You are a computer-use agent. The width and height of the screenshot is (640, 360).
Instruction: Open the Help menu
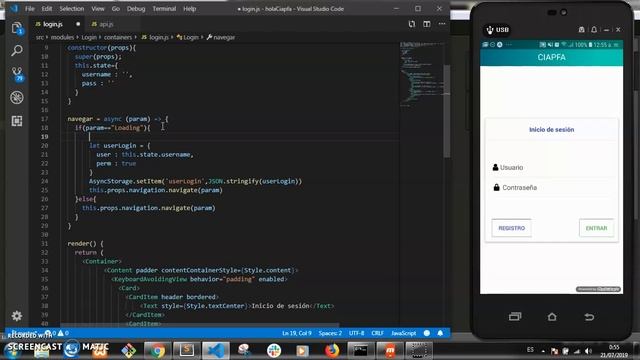click(189, 9)
